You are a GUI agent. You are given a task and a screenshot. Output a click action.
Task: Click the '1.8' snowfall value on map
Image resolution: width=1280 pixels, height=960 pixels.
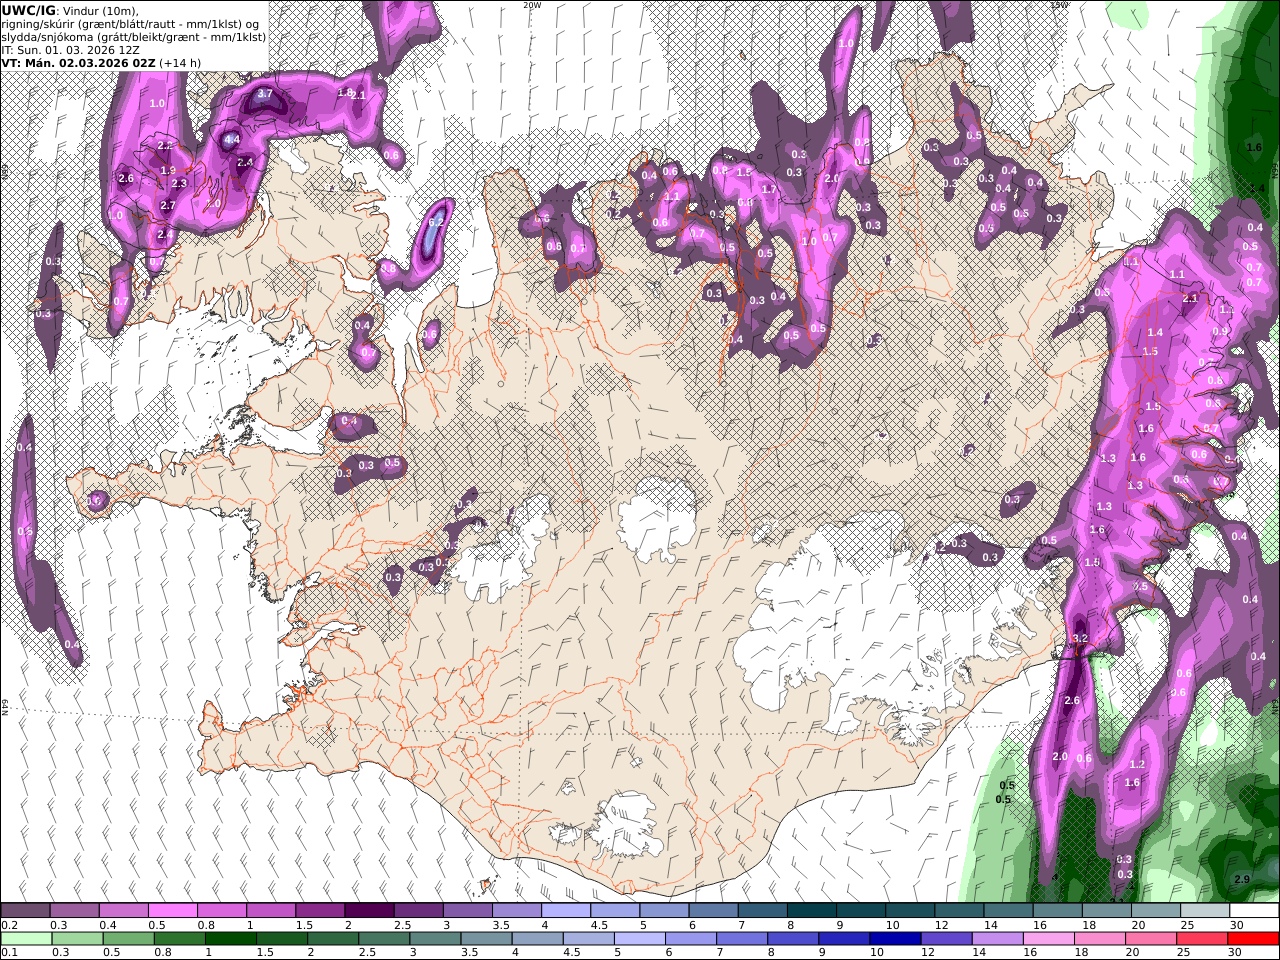tap(346, 92)
